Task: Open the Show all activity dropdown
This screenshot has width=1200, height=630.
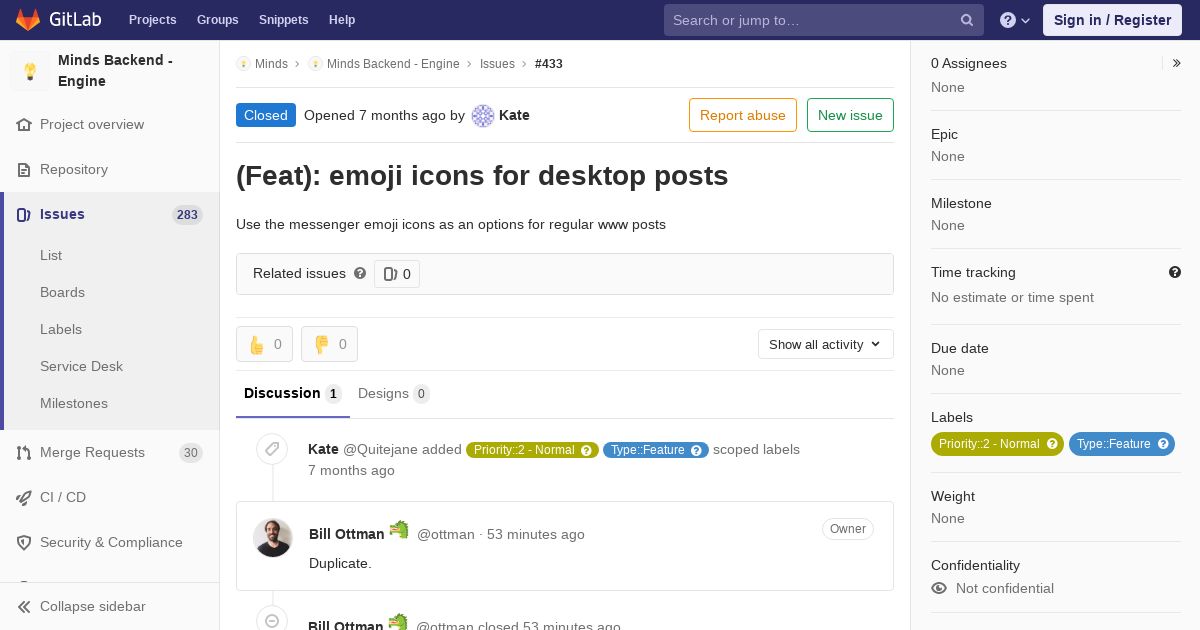Action: (x=826, y=344)
